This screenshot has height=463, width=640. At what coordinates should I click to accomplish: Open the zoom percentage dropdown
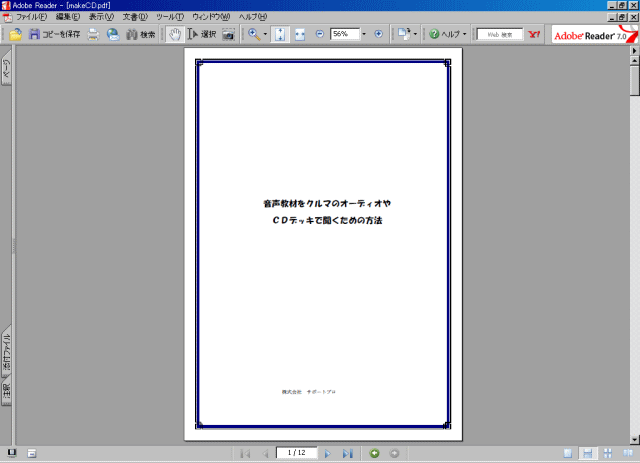point(363,34)
